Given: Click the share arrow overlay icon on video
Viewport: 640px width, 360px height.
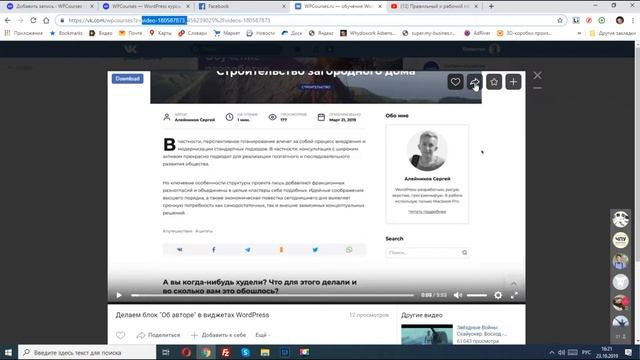Looking at the screenshot, I should pyautogui.click(x=475, y=82).
